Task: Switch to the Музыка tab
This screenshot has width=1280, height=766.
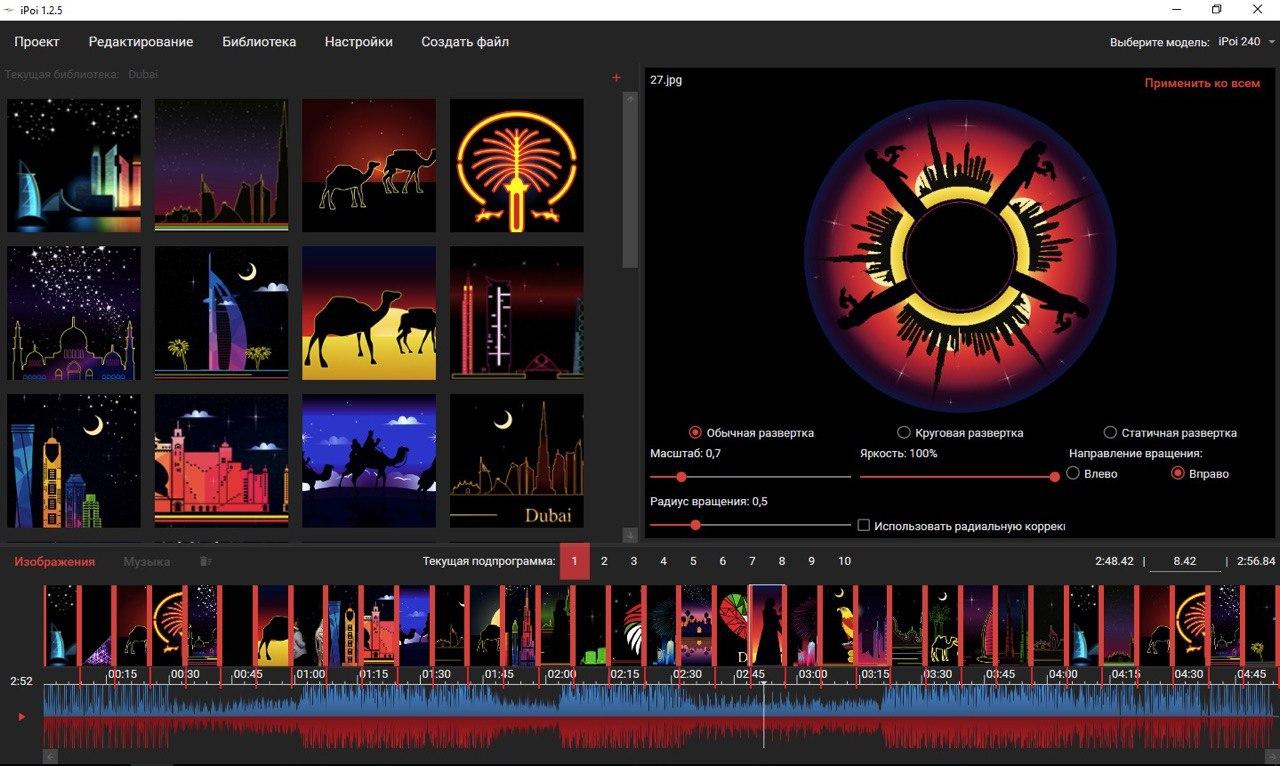Action: (x=146, y=561)
